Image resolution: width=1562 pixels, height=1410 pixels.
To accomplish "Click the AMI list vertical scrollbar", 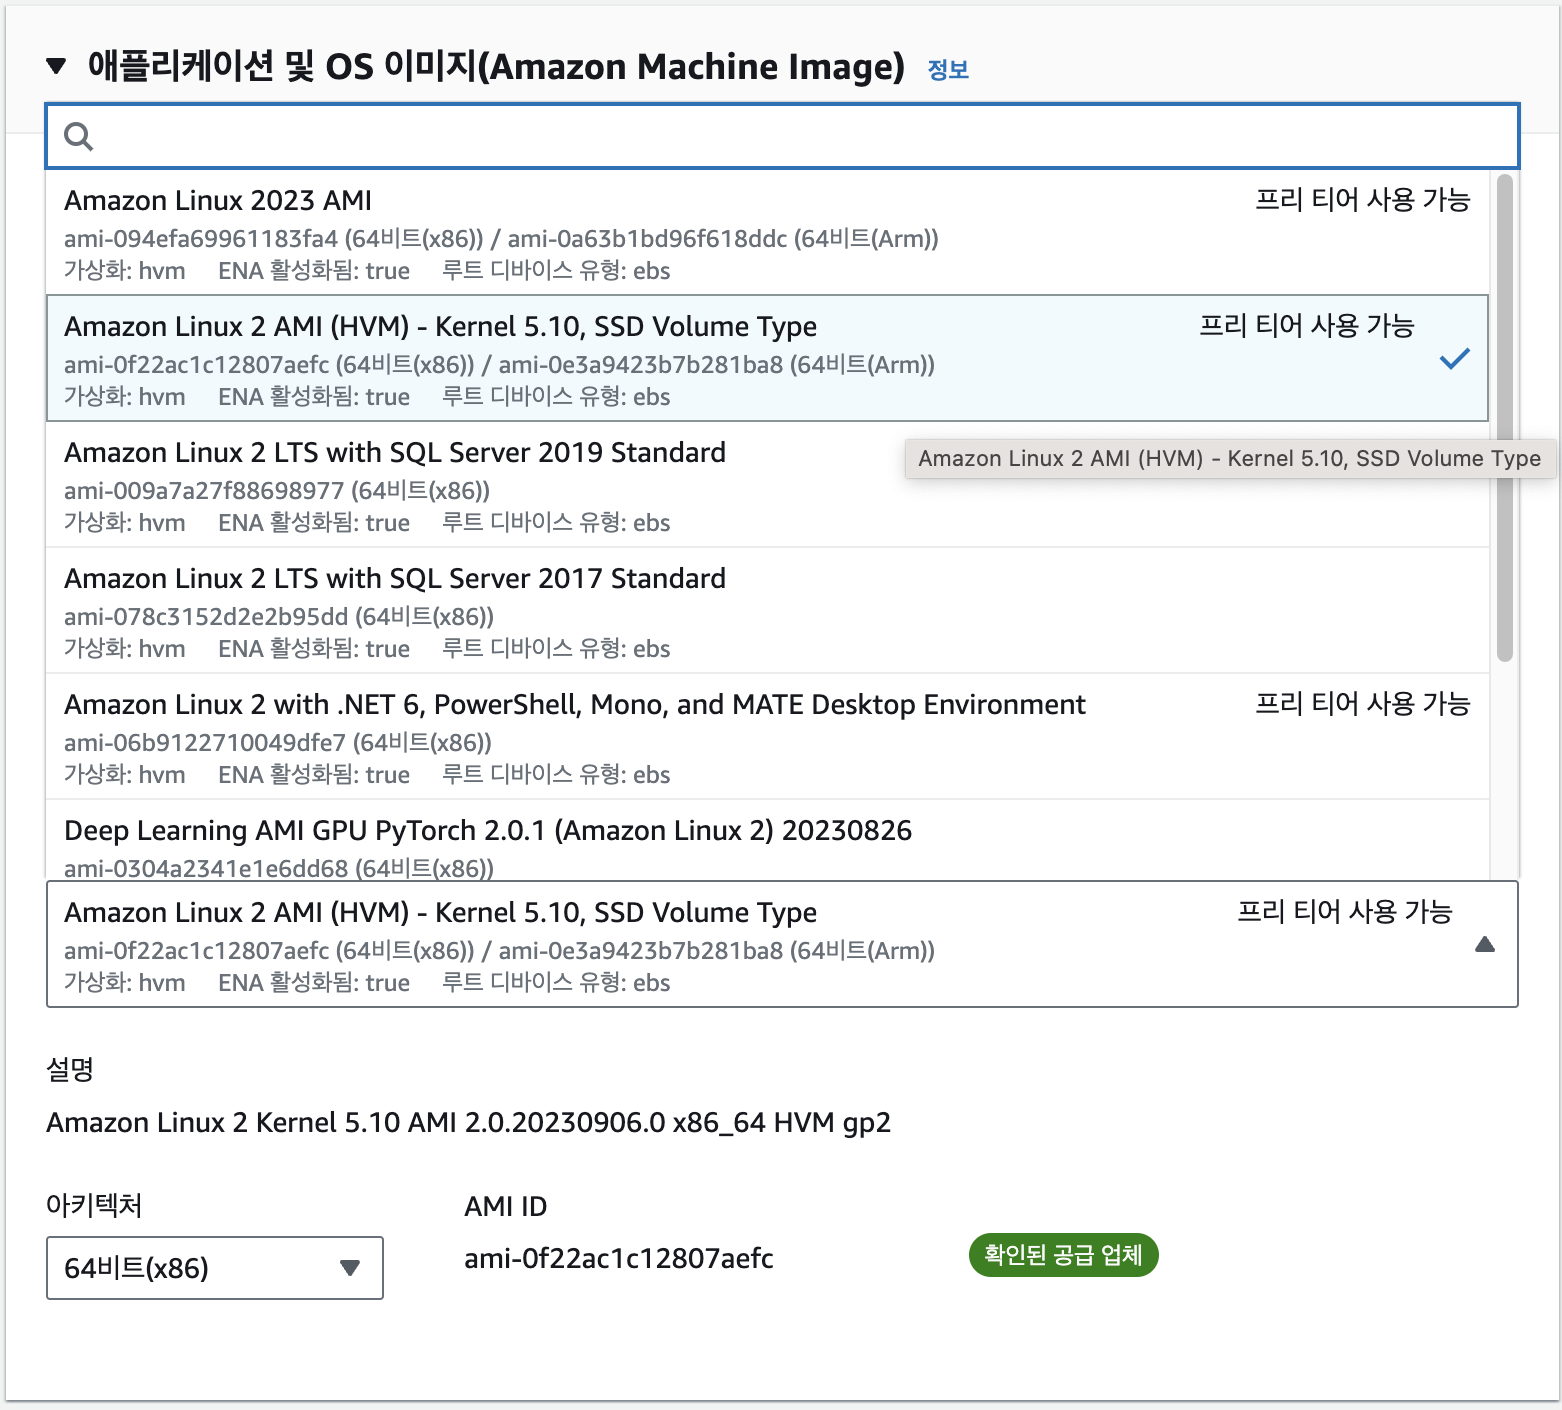I will 1505,418.
